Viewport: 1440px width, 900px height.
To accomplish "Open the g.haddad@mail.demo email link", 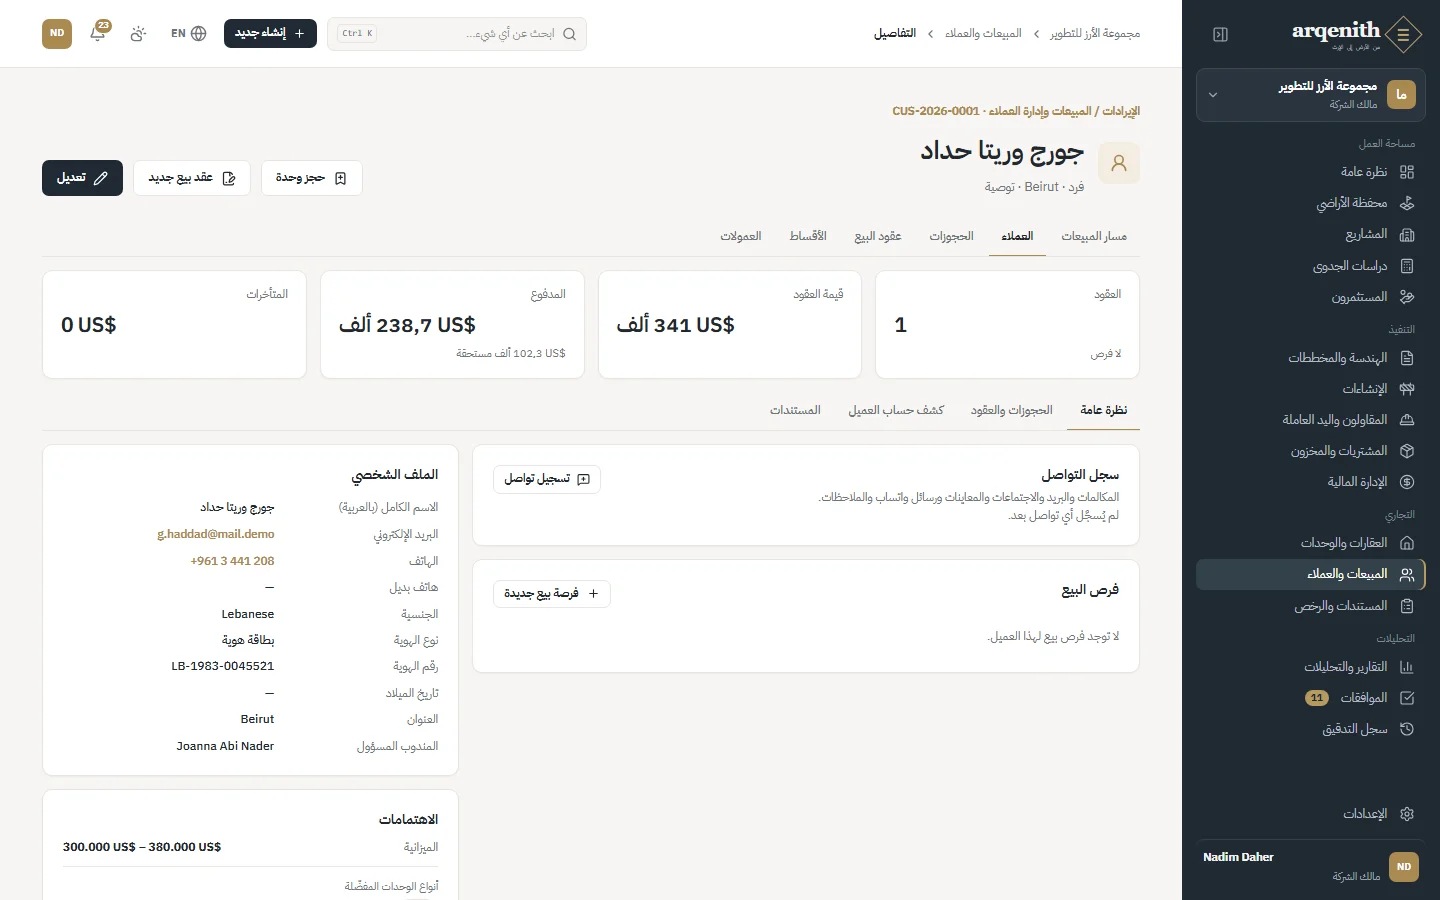I will (216, 535).
